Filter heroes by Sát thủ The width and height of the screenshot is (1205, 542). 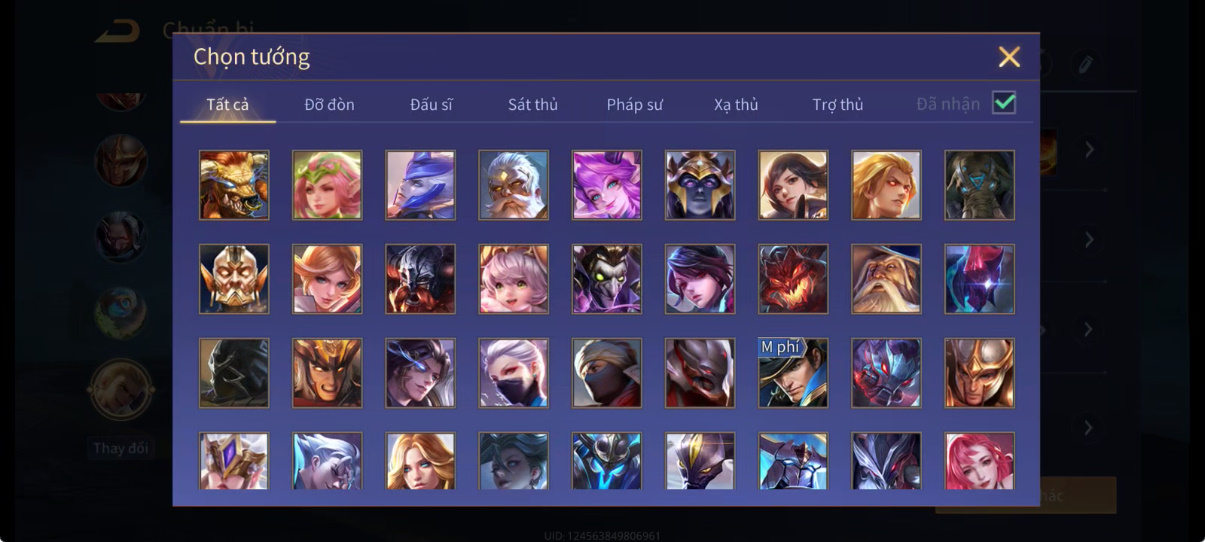pos(533,104)
